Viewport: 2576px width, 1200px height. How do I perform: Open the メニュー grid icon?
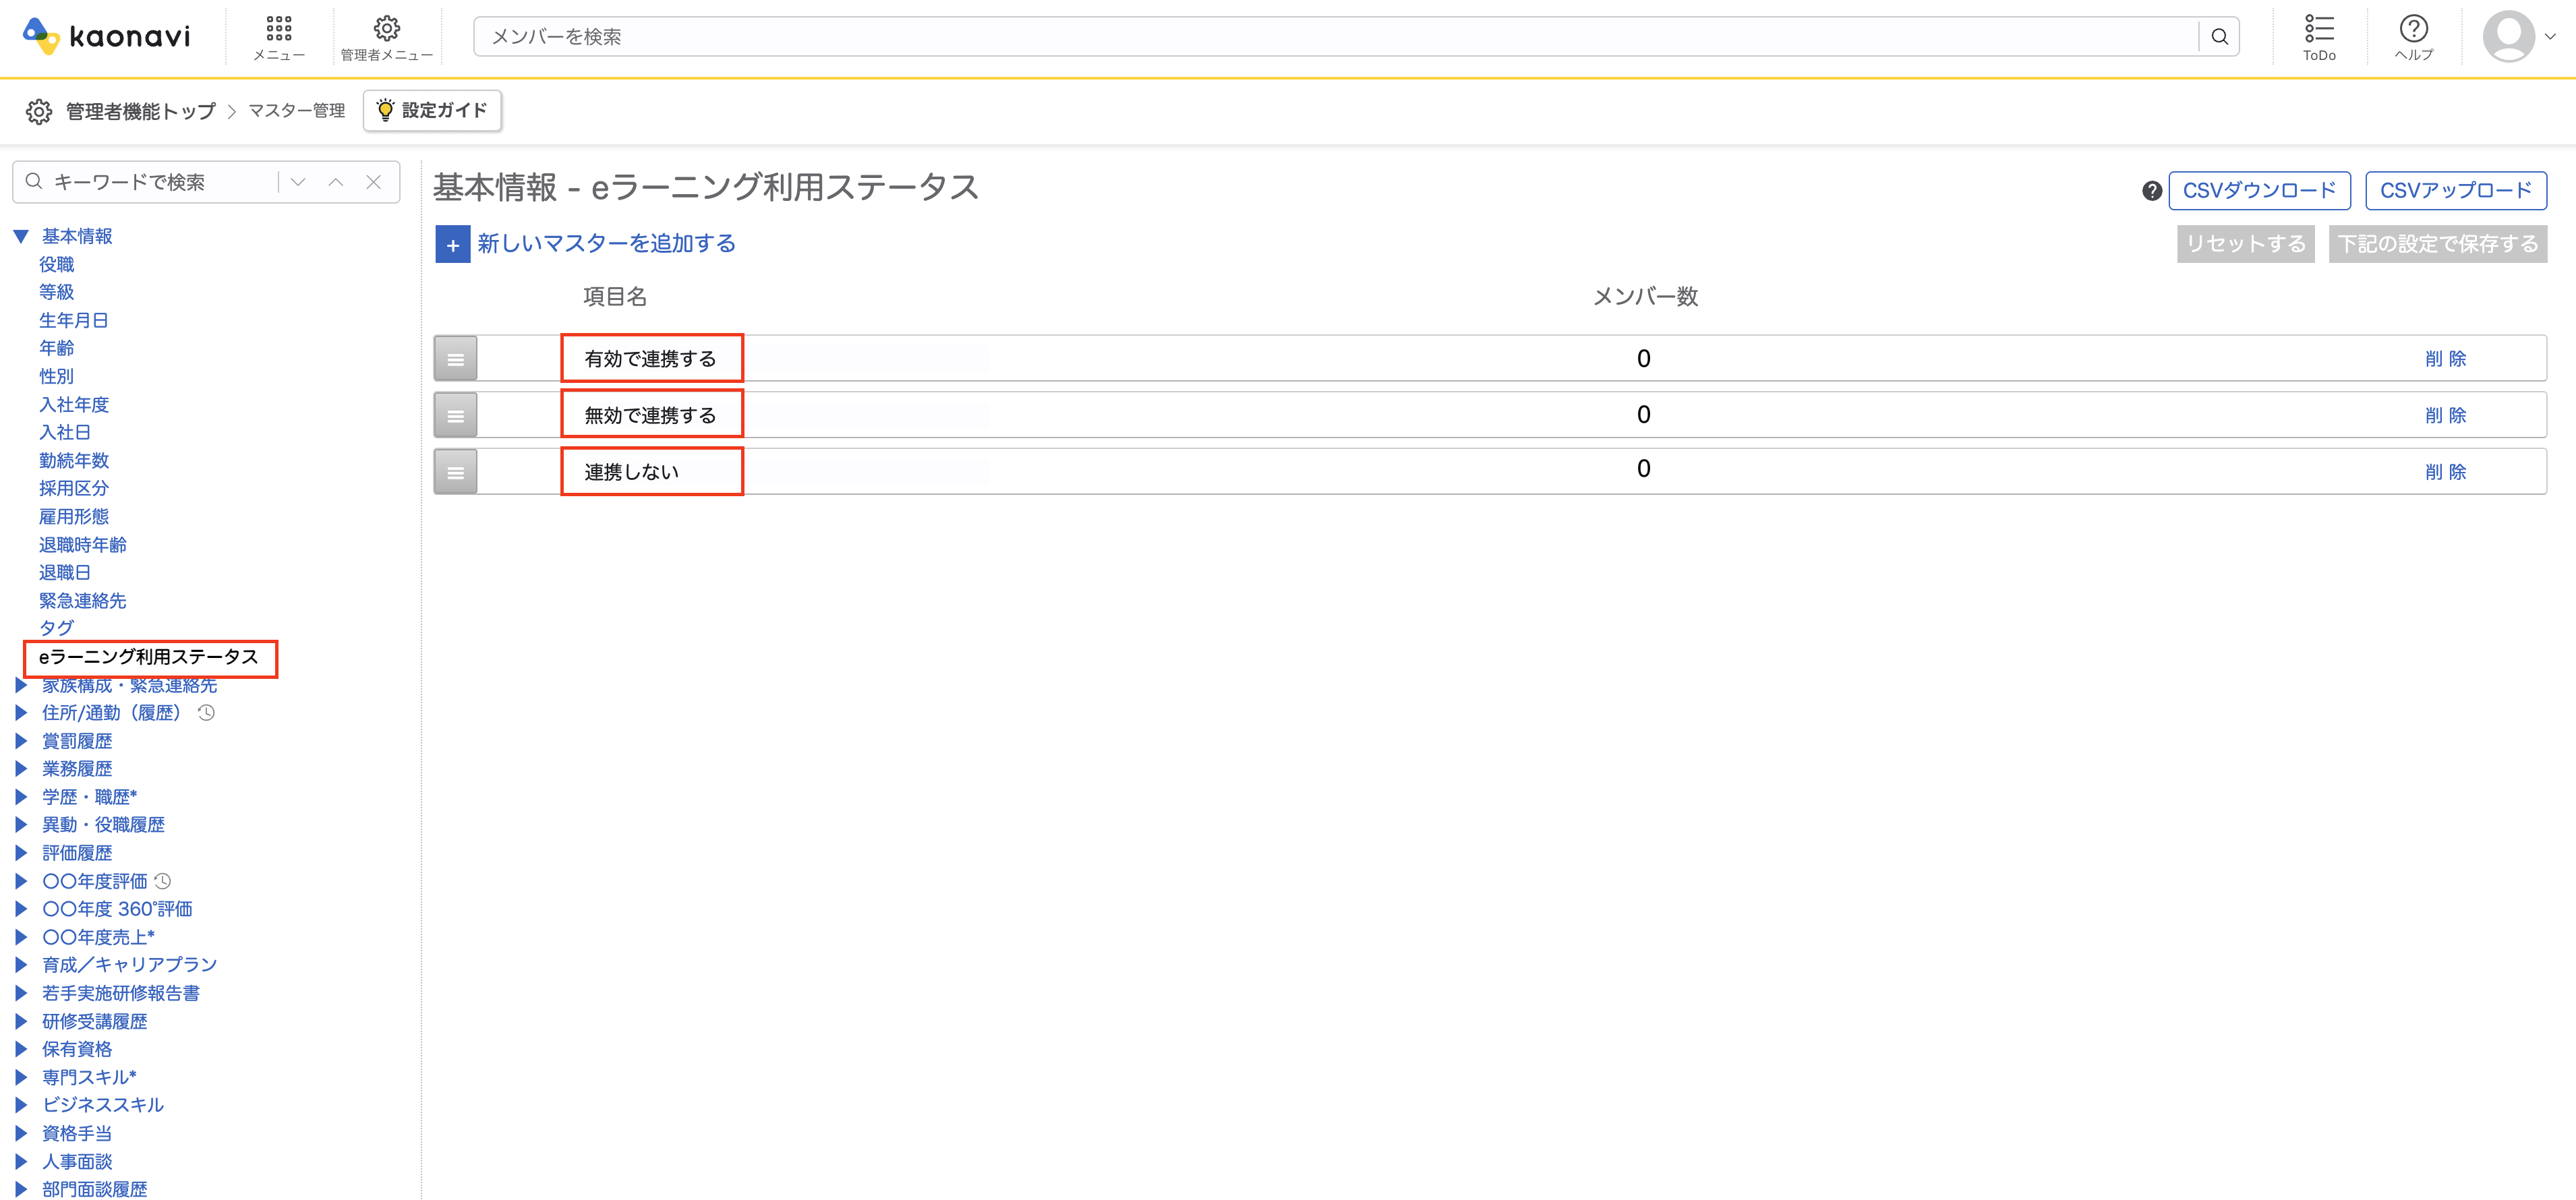point(279,28)
